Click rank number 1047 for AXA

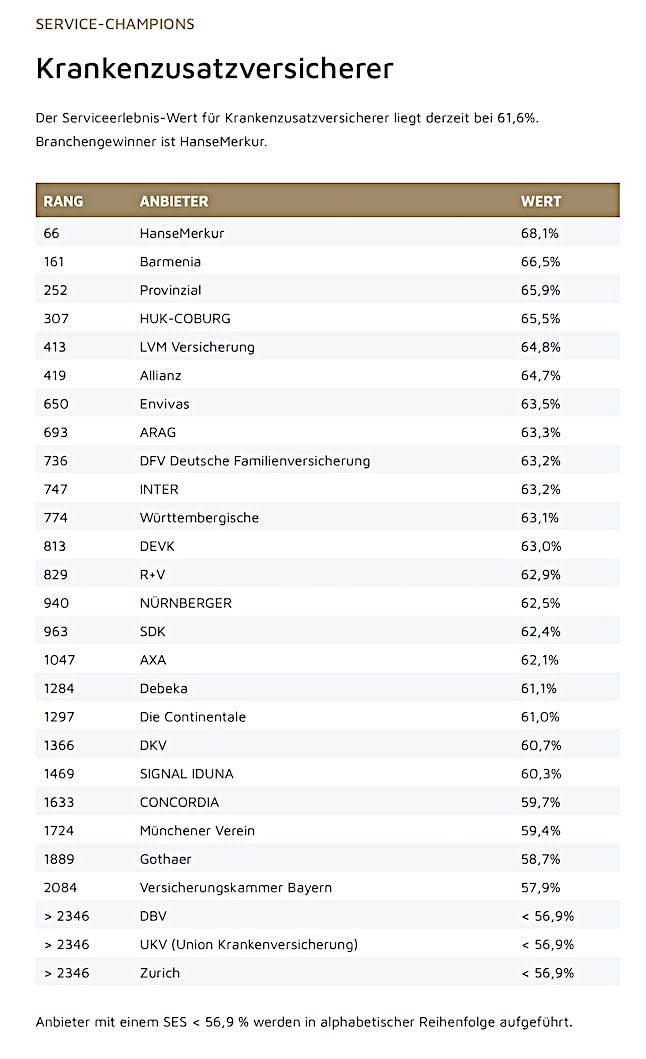coord(59,660)
